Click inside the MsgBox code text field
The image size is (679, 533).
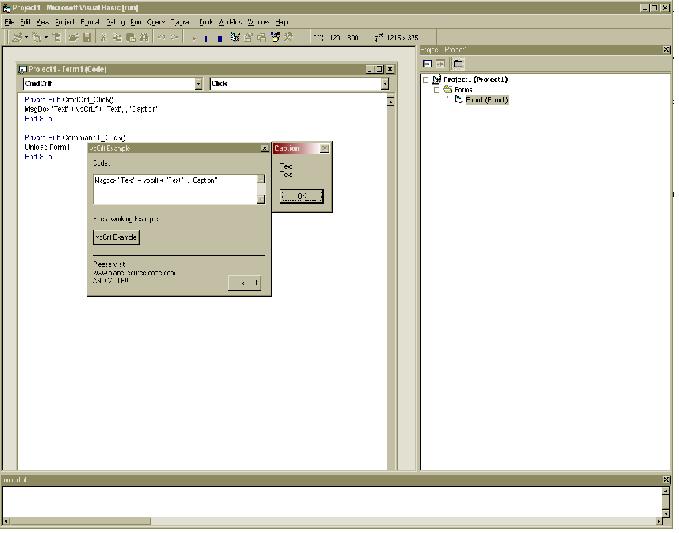172,188
